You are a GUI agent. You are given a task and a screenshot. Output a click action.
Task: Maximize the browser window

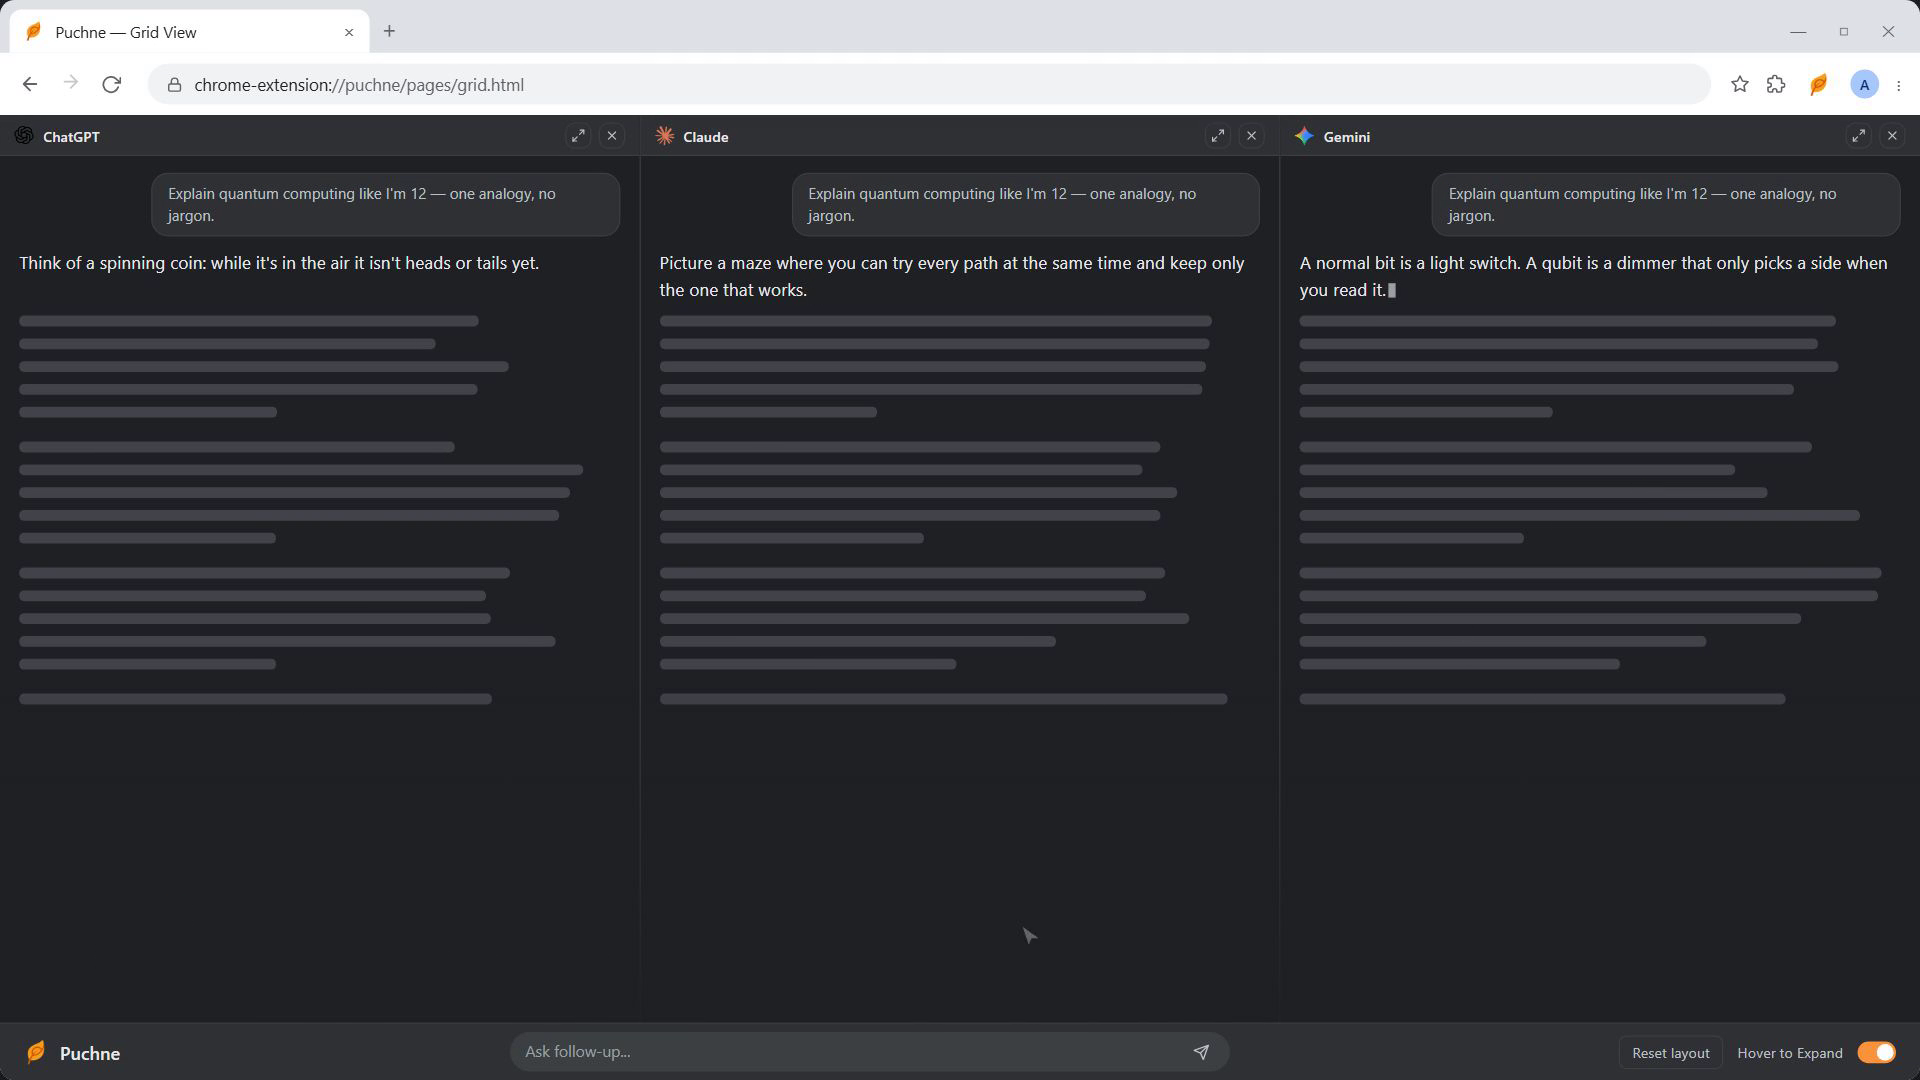coord(1844,32)
